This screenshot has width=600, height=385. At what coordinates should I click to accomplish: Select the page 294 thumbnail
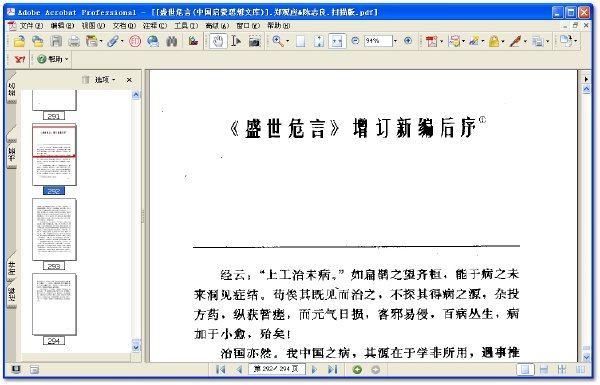(x=54, y=304)
